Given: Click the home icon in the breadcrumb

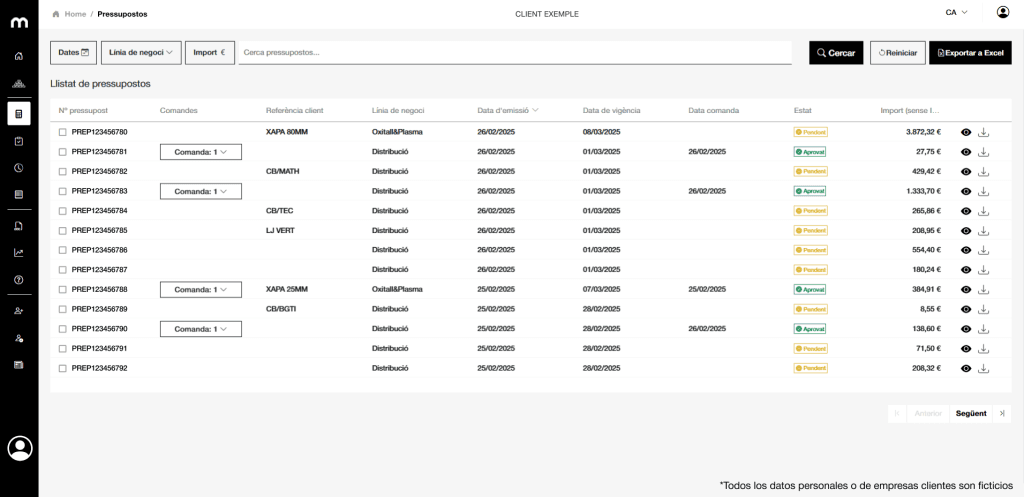Looking at the screenshot, I should point(56,14).
